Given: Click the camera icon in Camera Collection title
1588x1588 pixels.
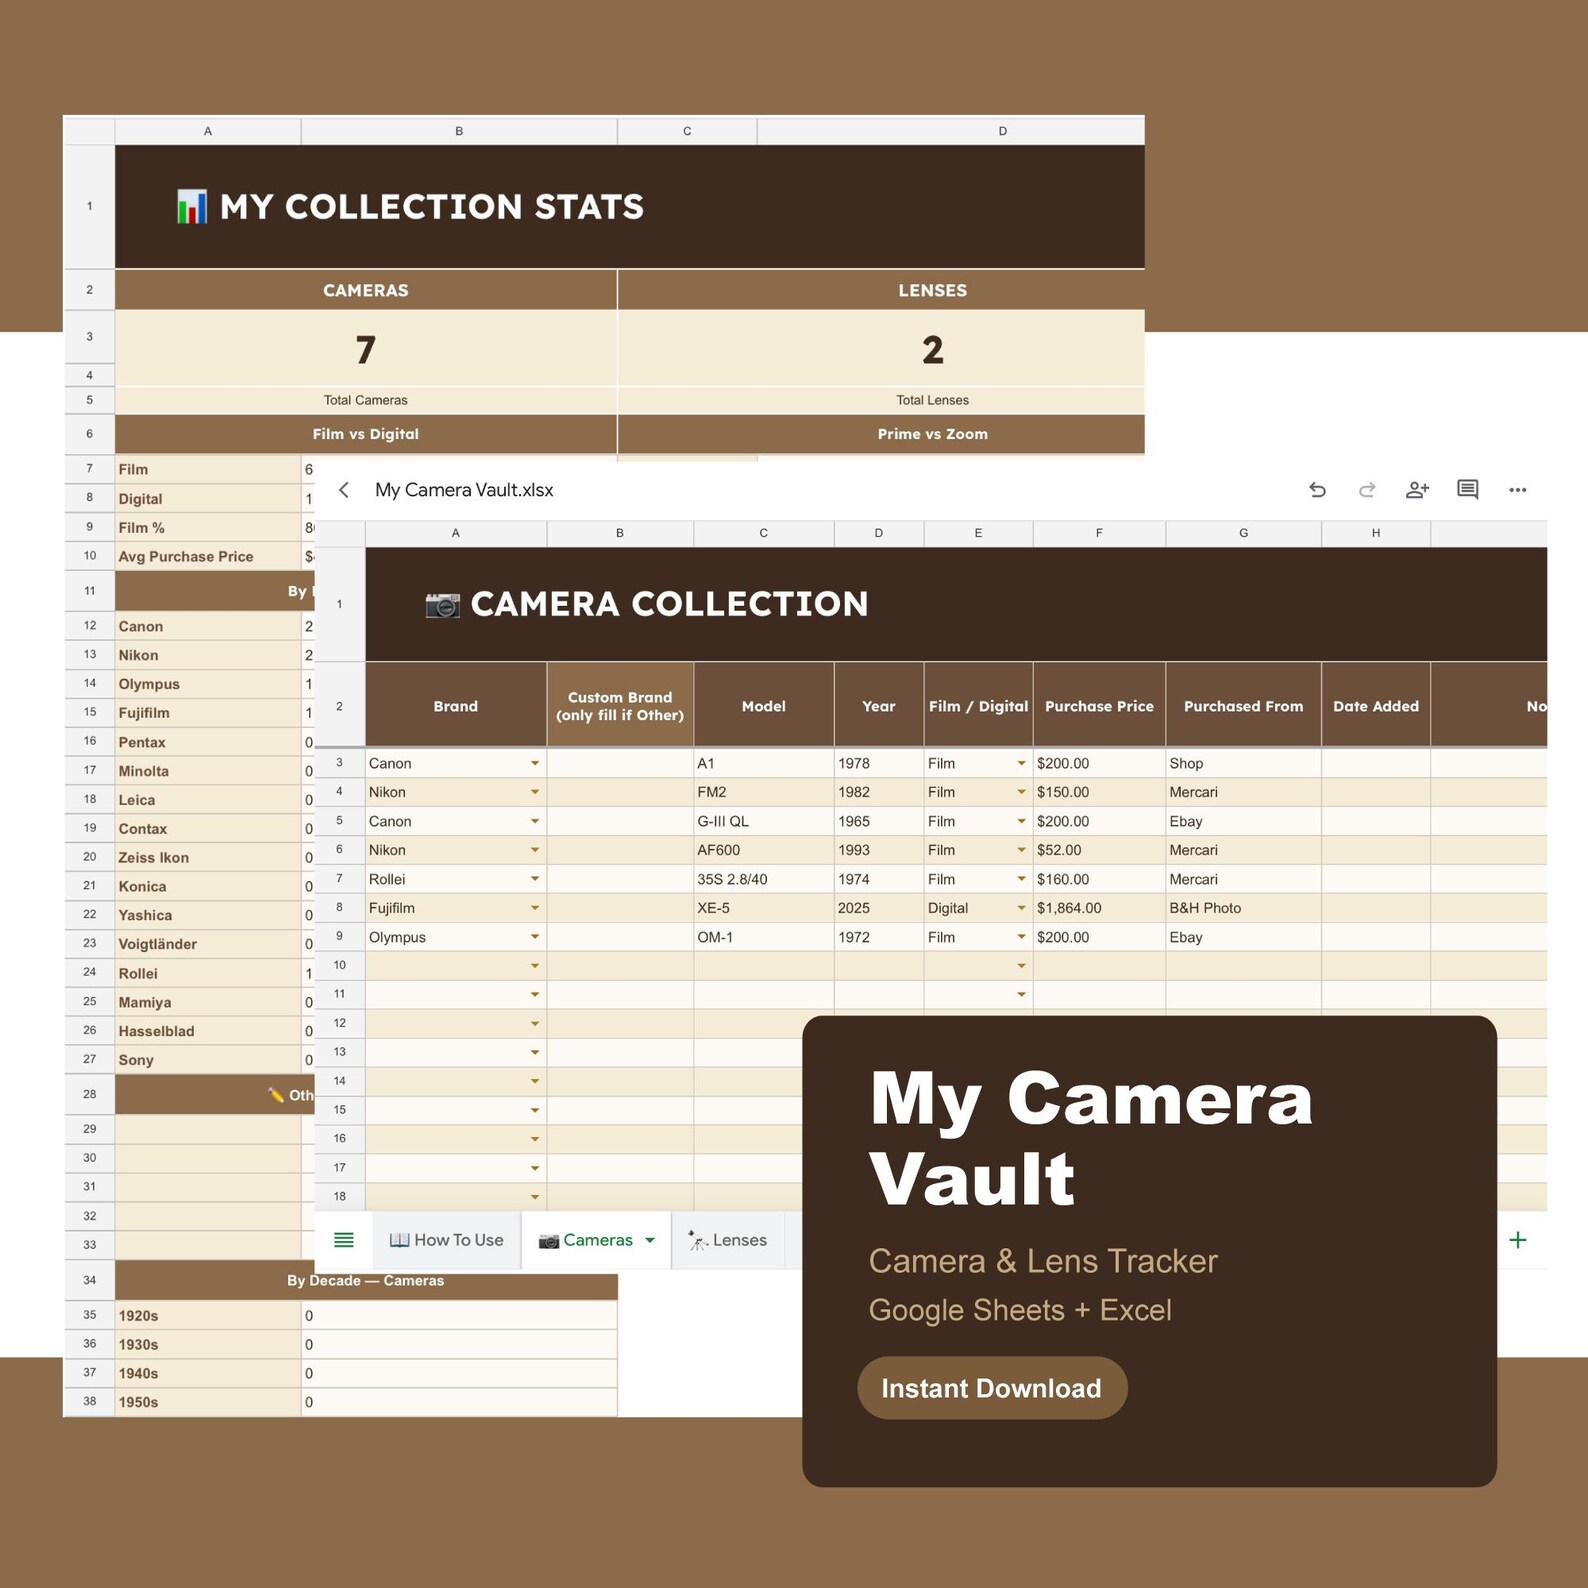Looking at the screenshot, I should click(x=442, y=605).
